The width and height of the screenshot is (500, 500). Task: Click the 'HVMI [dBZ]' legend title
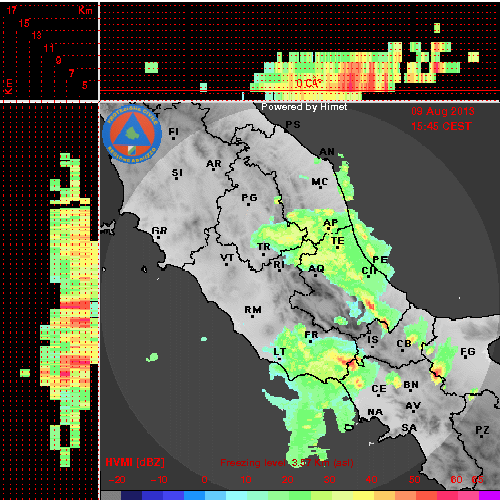click(x=135, y=462)
